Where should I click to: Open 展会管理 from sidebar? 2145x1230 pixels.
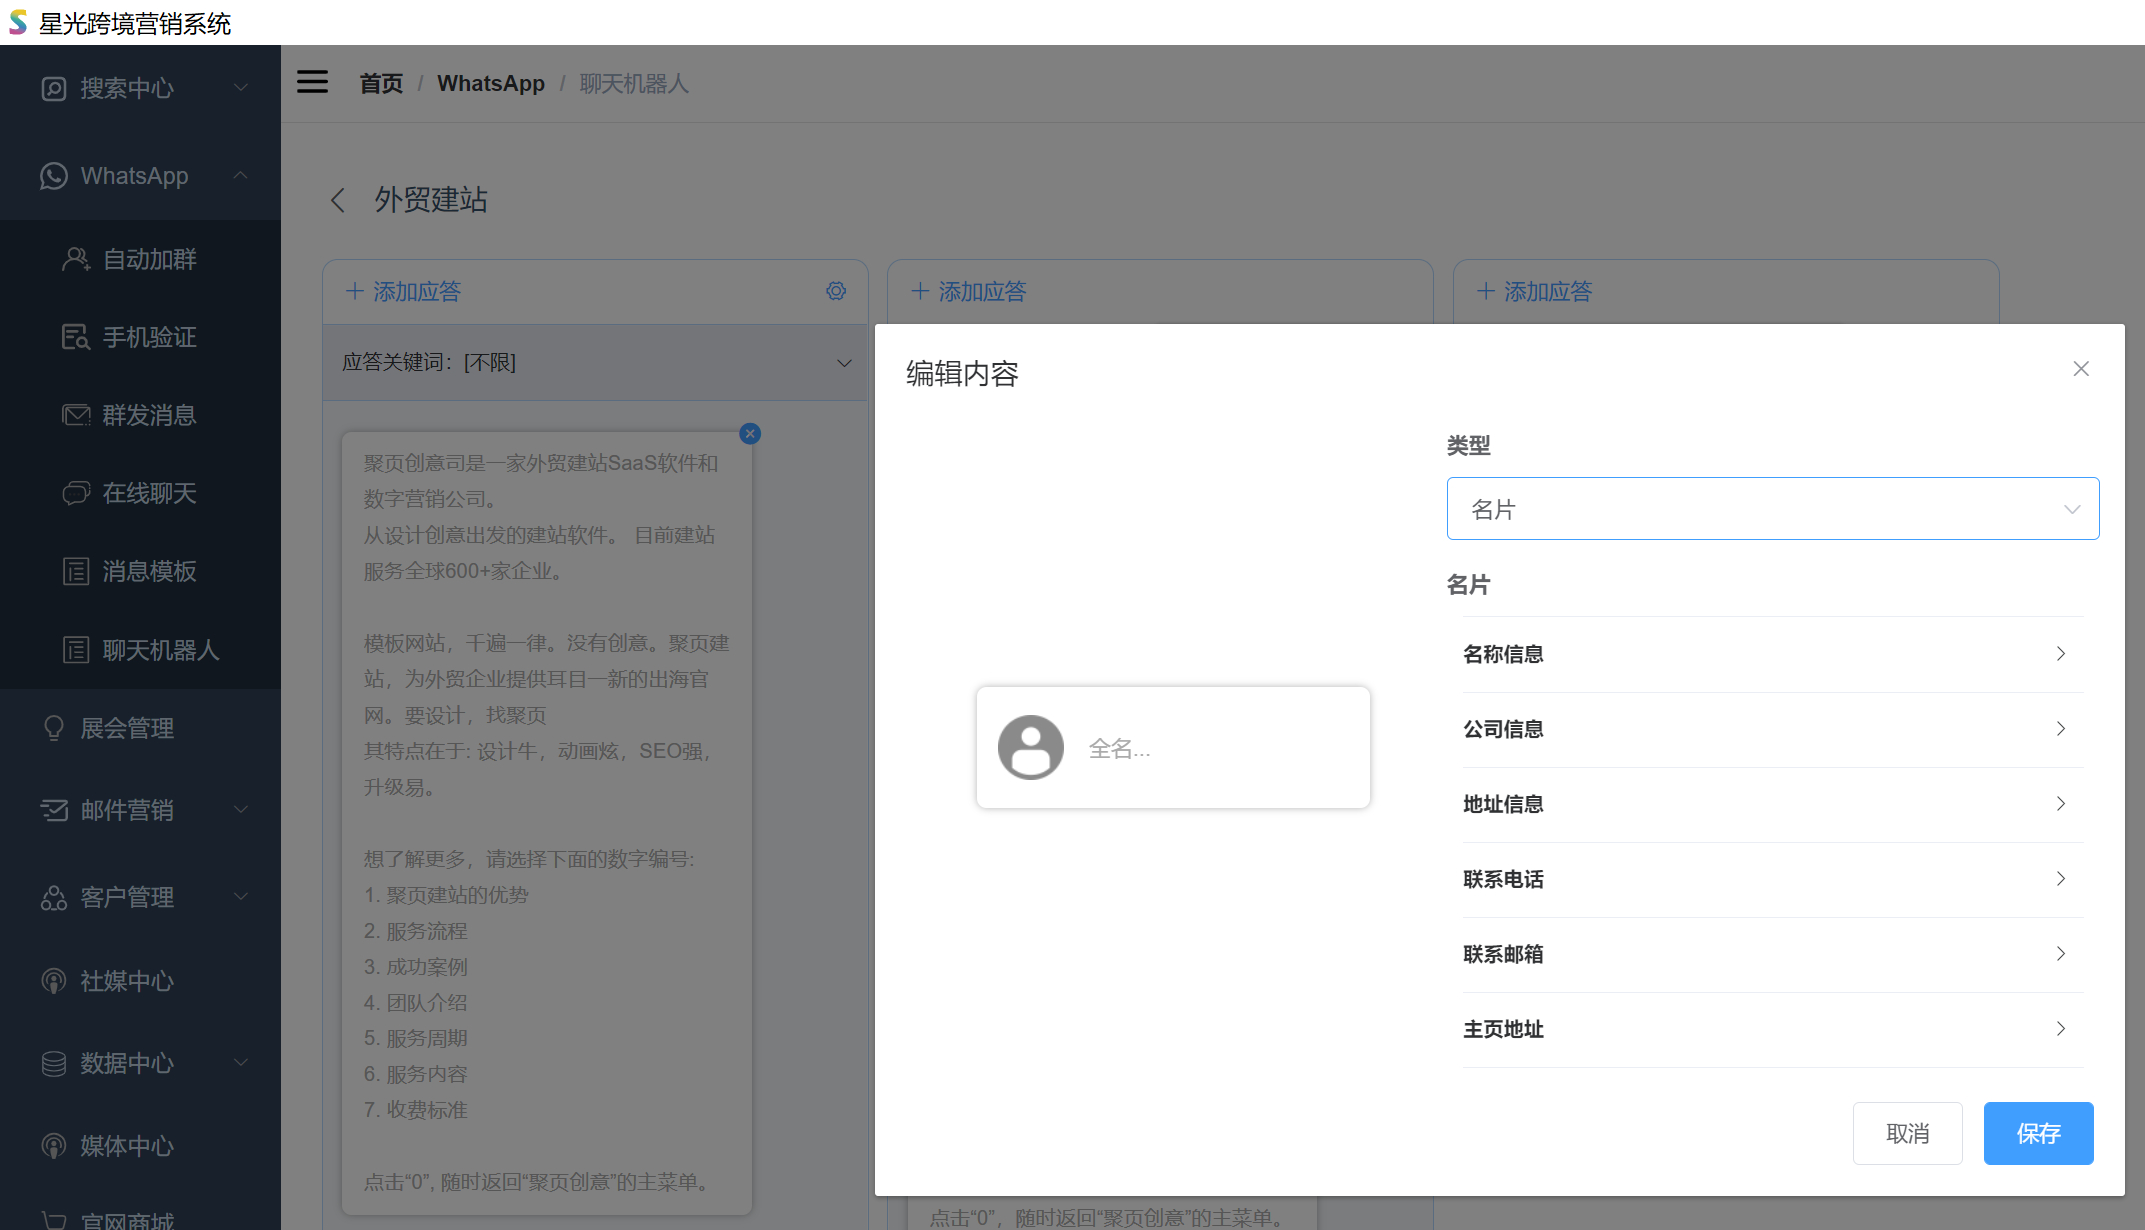pyautogui.click(x=127, y=728)
